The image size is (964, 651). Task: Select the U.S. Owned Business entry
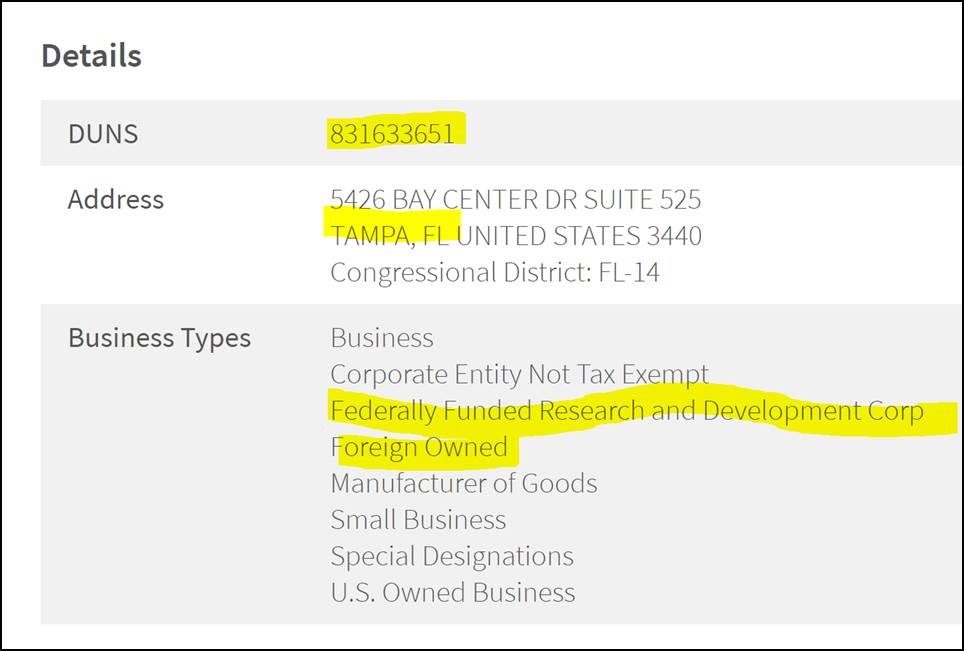pyautogui.click(x=452, y=593)
